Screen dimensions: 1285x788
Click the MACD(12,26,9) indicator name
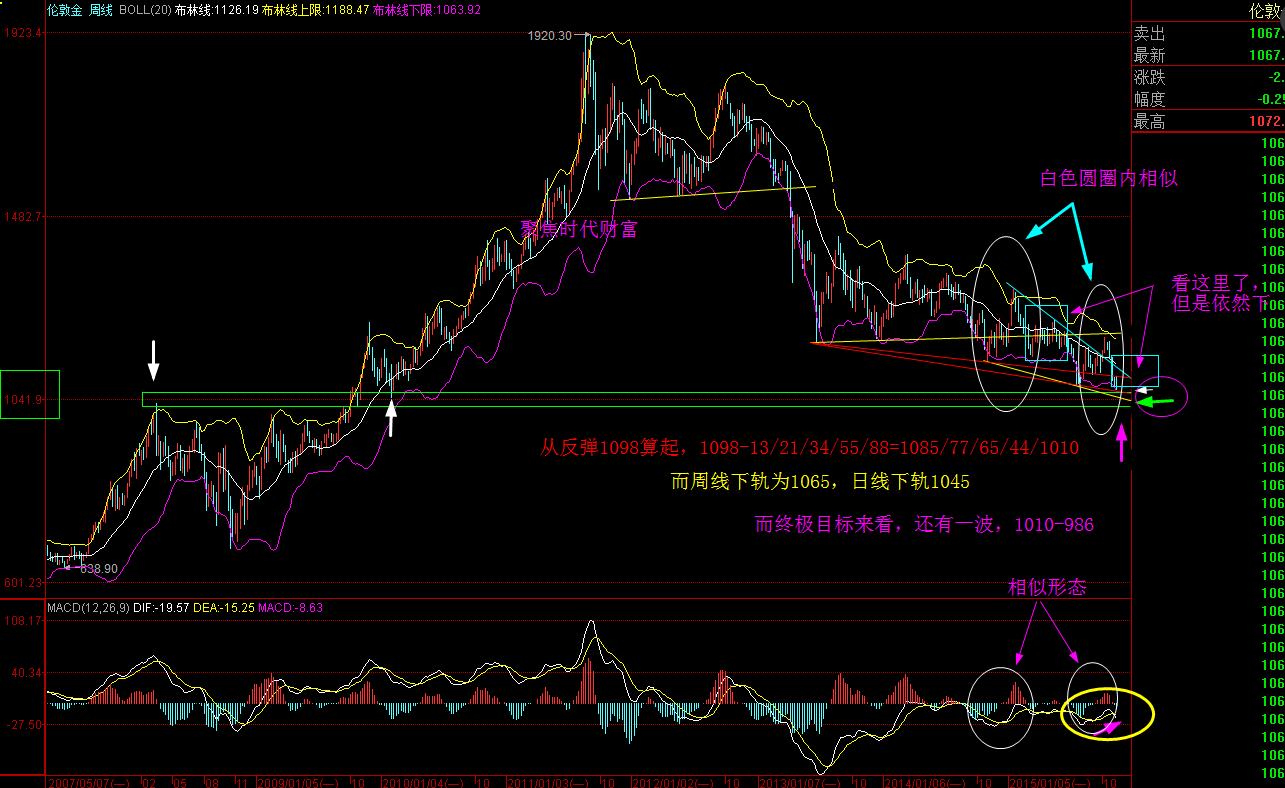87,607
